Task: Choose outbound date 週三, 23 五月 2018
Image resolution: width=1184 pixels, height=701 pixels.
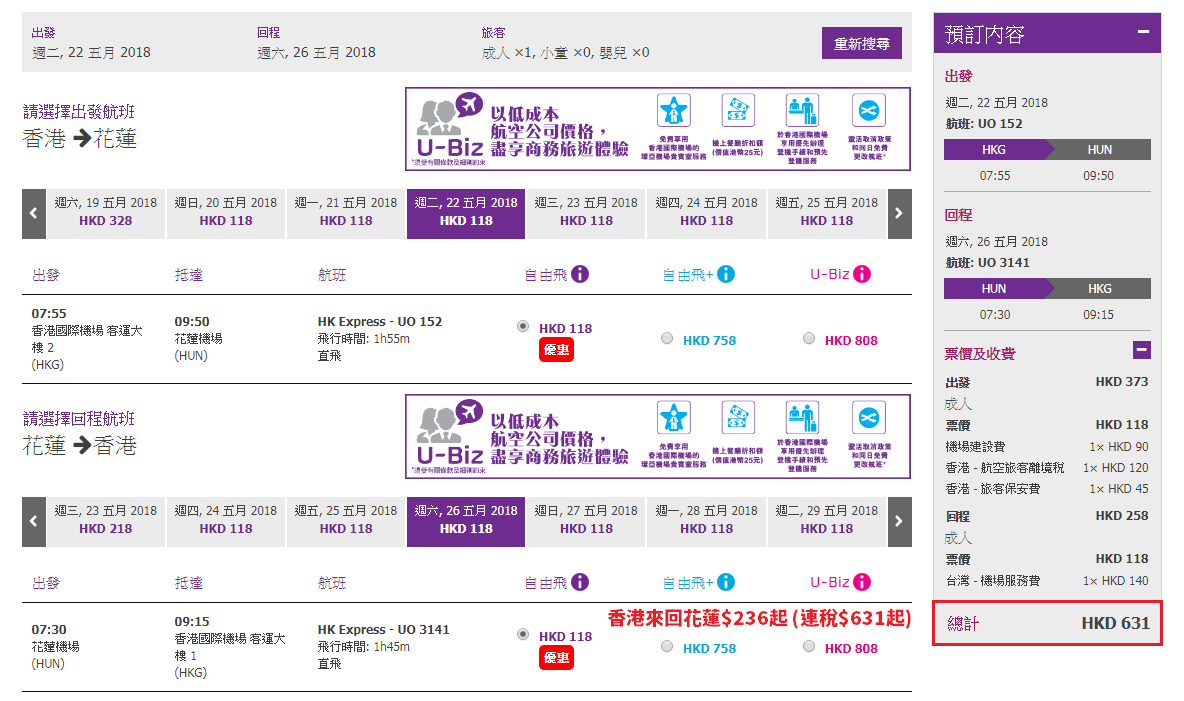Action: click(586, 214)
